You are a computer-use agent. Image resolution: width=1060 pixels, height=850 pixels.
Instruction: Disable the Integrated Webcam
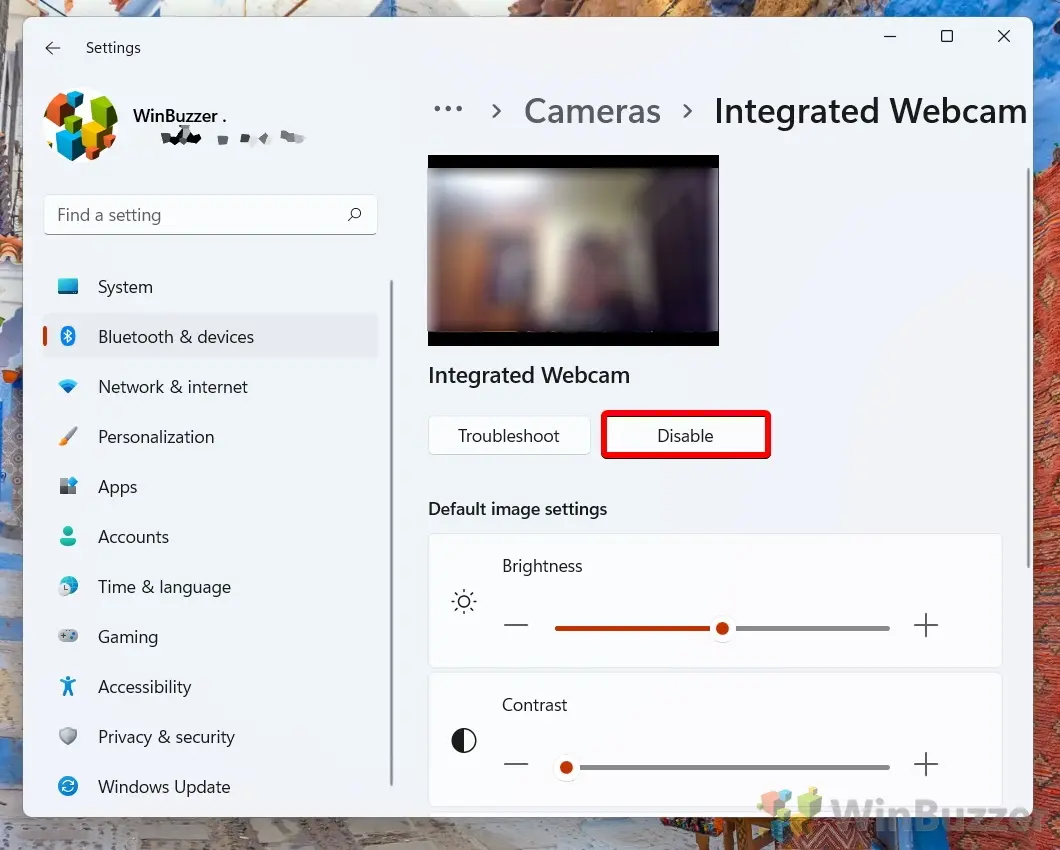pyautogui.click(x=685, y=436)
